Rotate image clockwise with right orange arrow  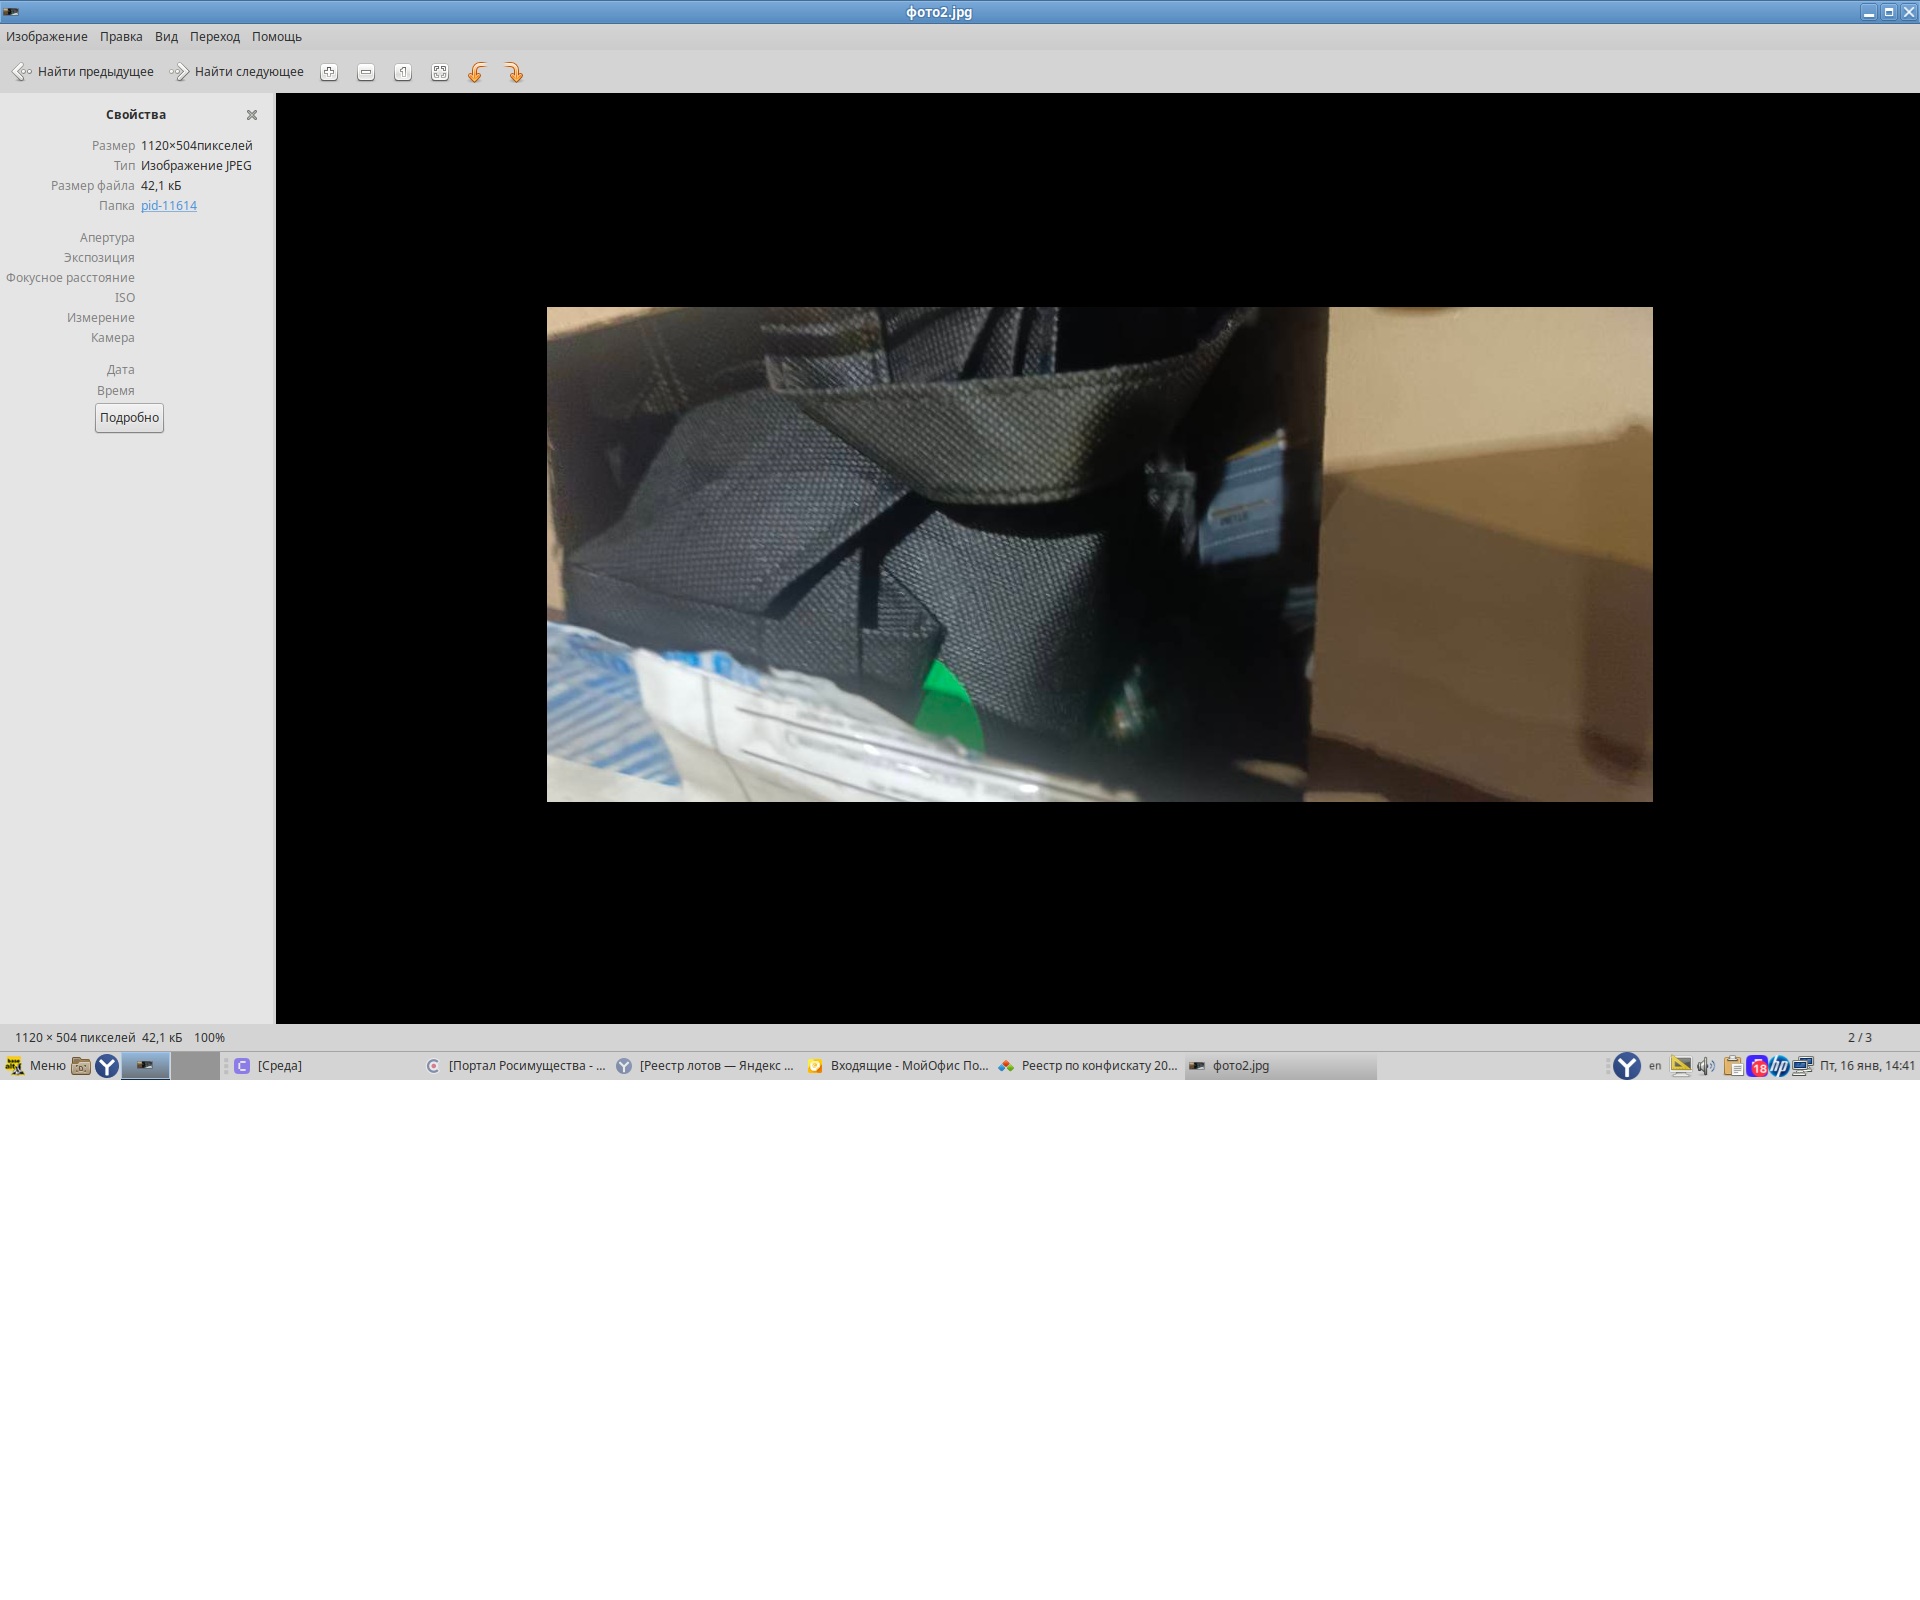[514, 72]
